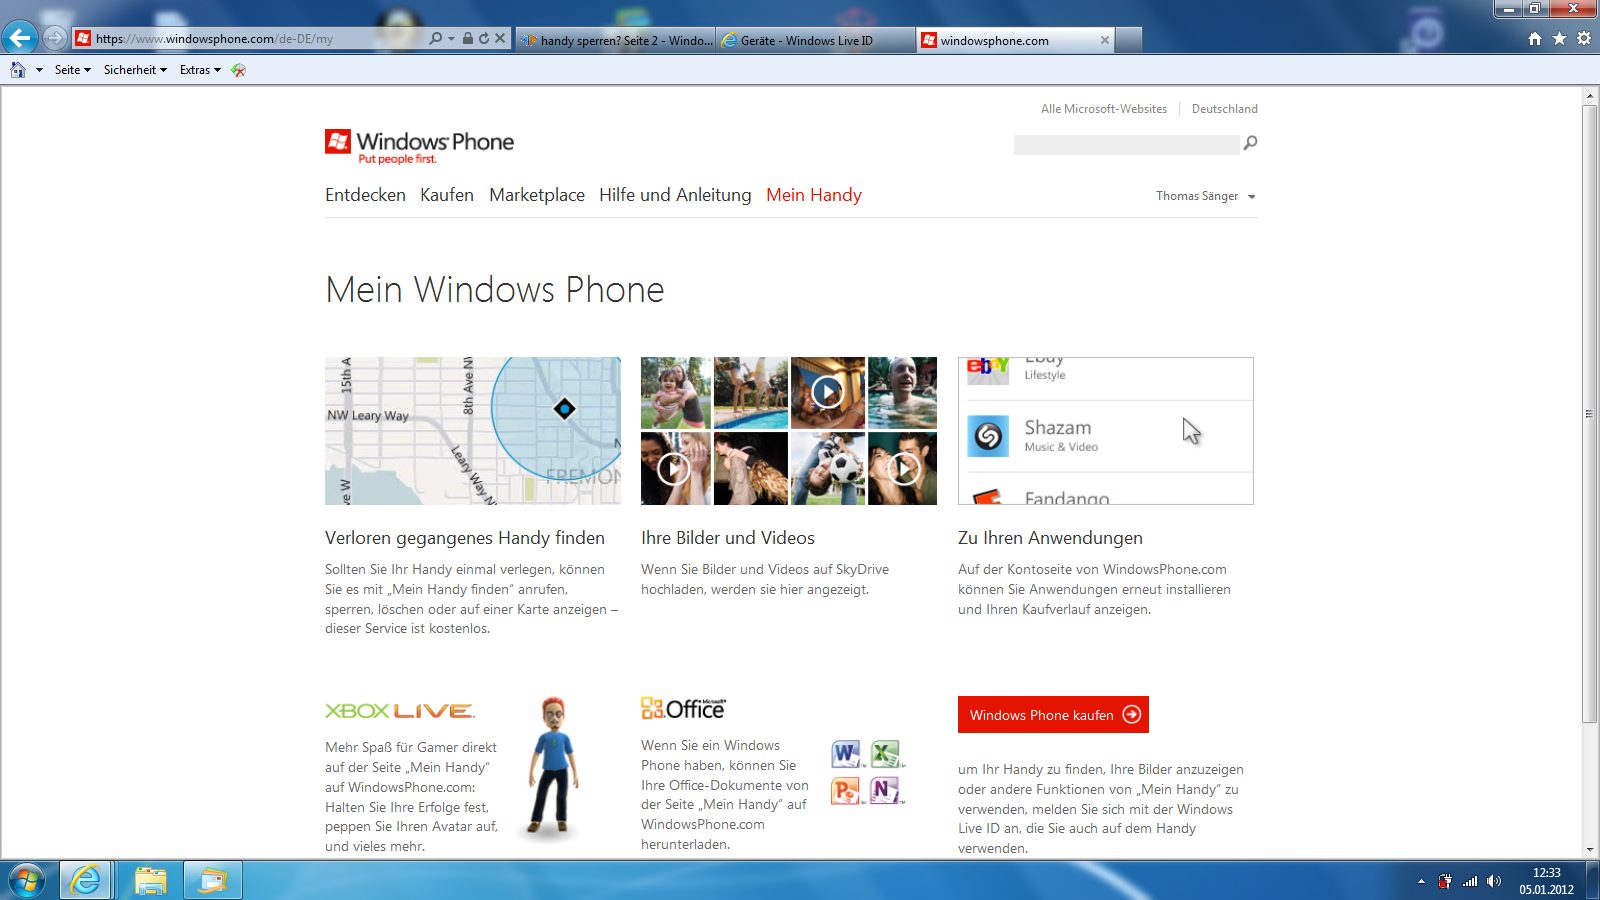1600x900 pixels.
Task: Open the Windows Start orb
Action: 27,881
